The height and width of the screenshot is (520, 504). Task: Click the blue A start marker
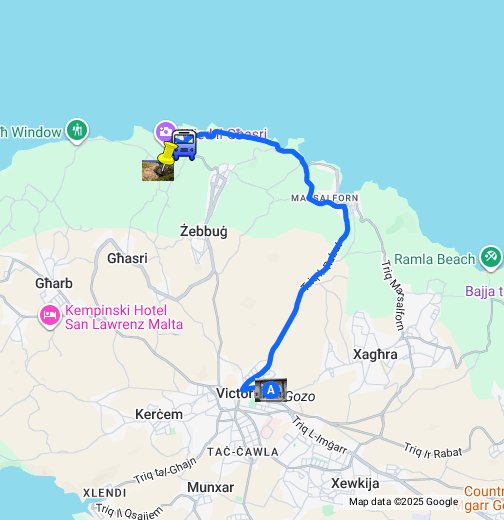pyautogui.click(x=271, y=390)
